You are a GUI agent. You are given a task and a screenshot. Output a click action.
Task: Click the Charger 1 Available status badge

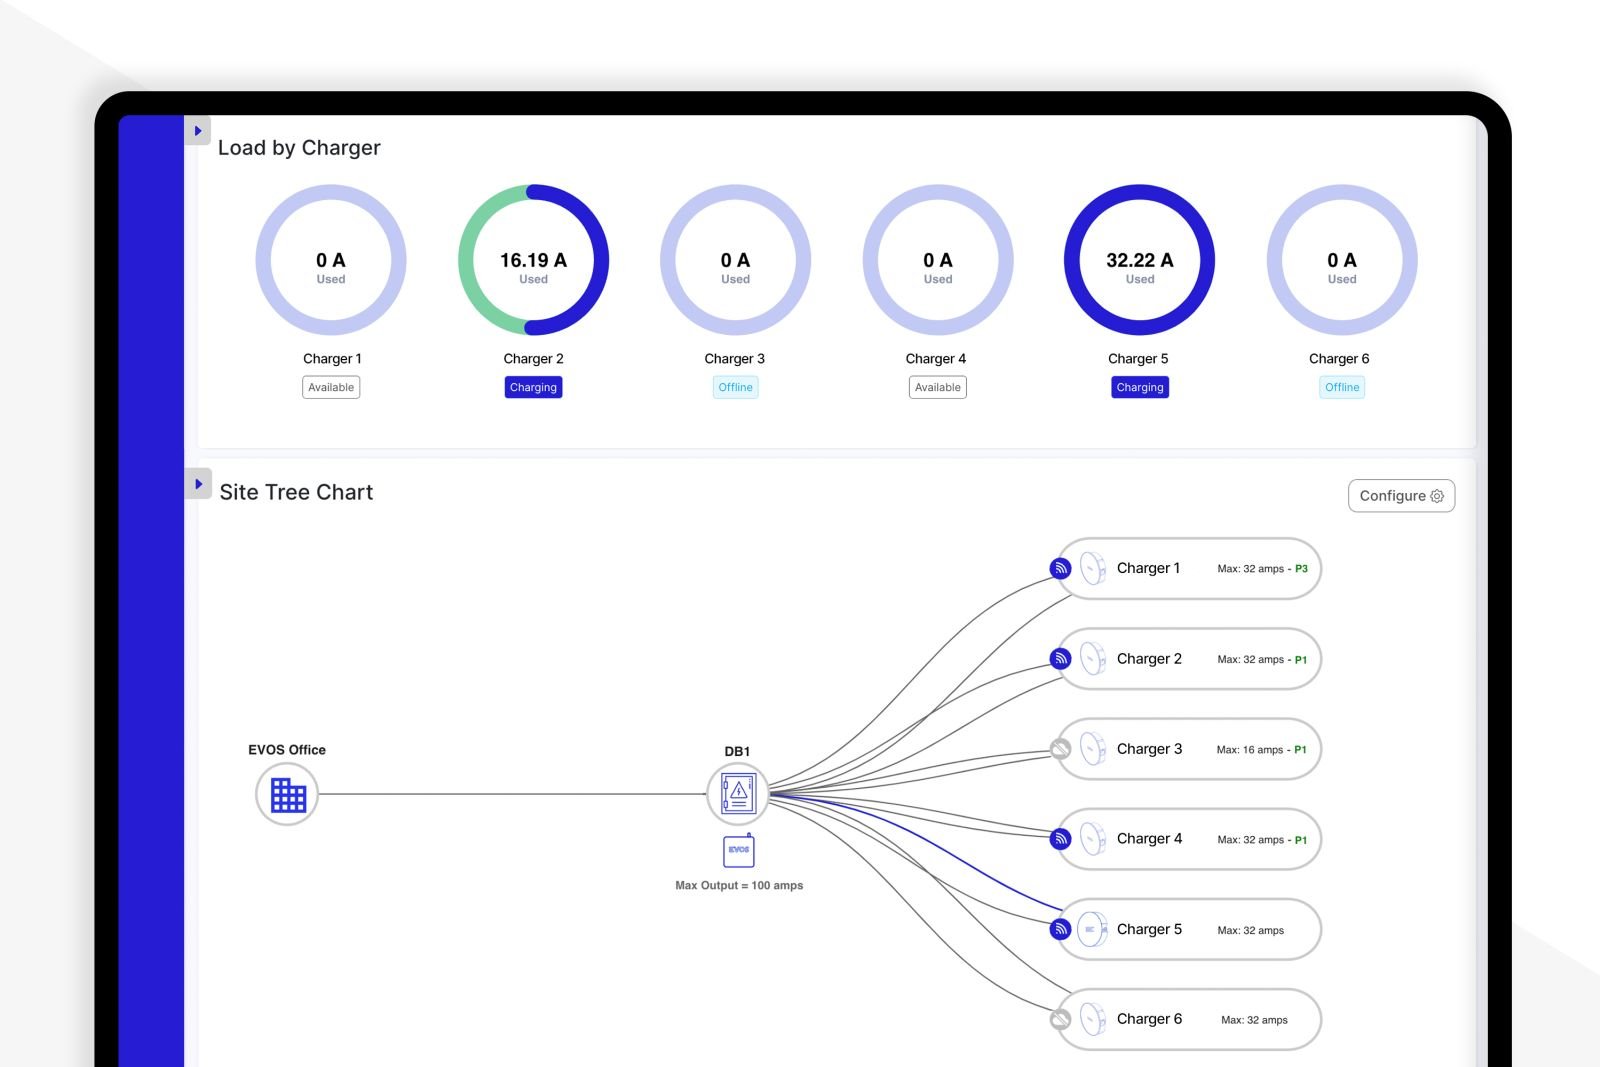(331, 387)
